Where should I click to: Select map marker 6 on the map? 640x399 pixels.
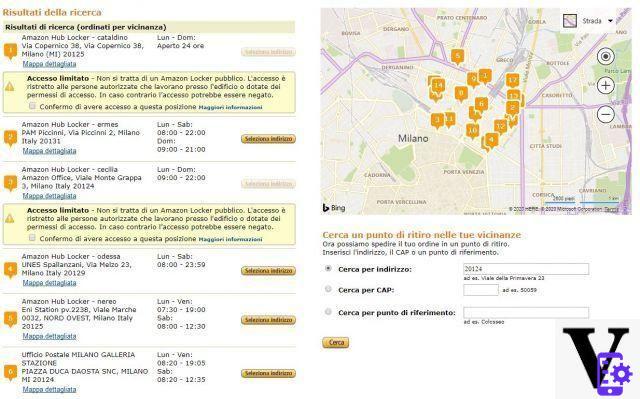pyautogui.click(x=482, y=104)
